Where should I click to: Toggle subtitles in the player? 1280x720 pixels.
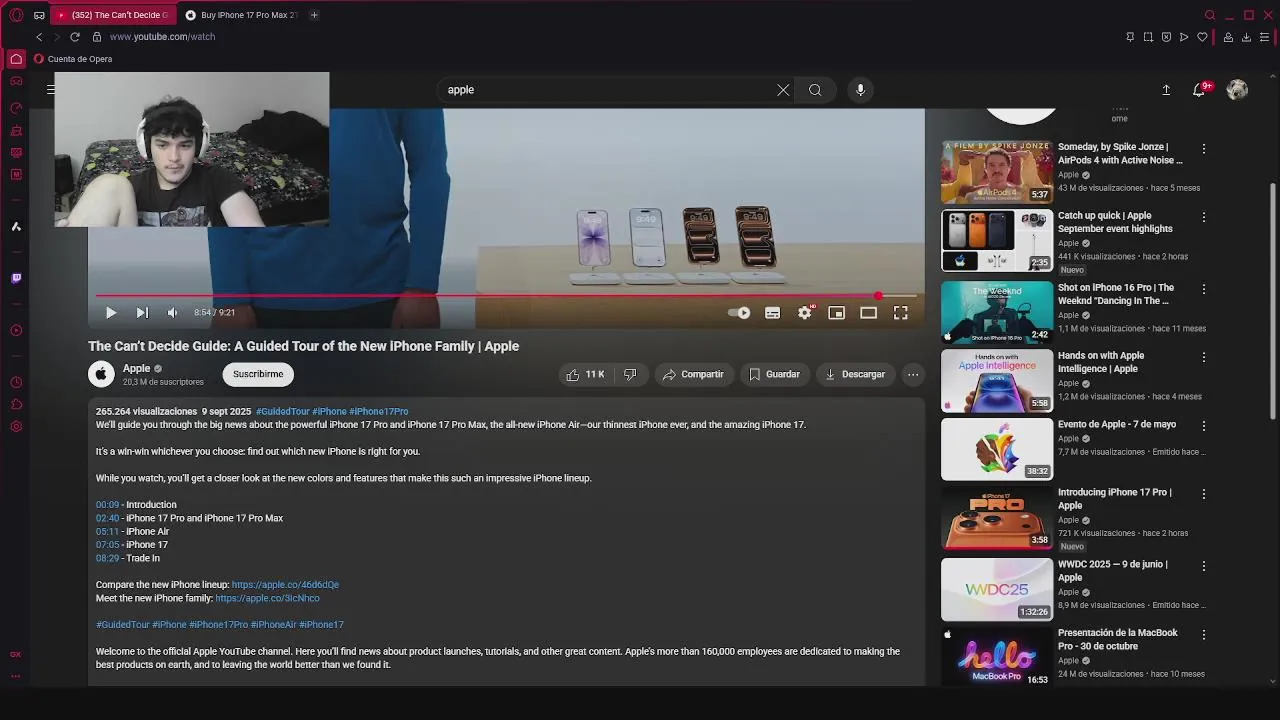(x=772, y=313)
